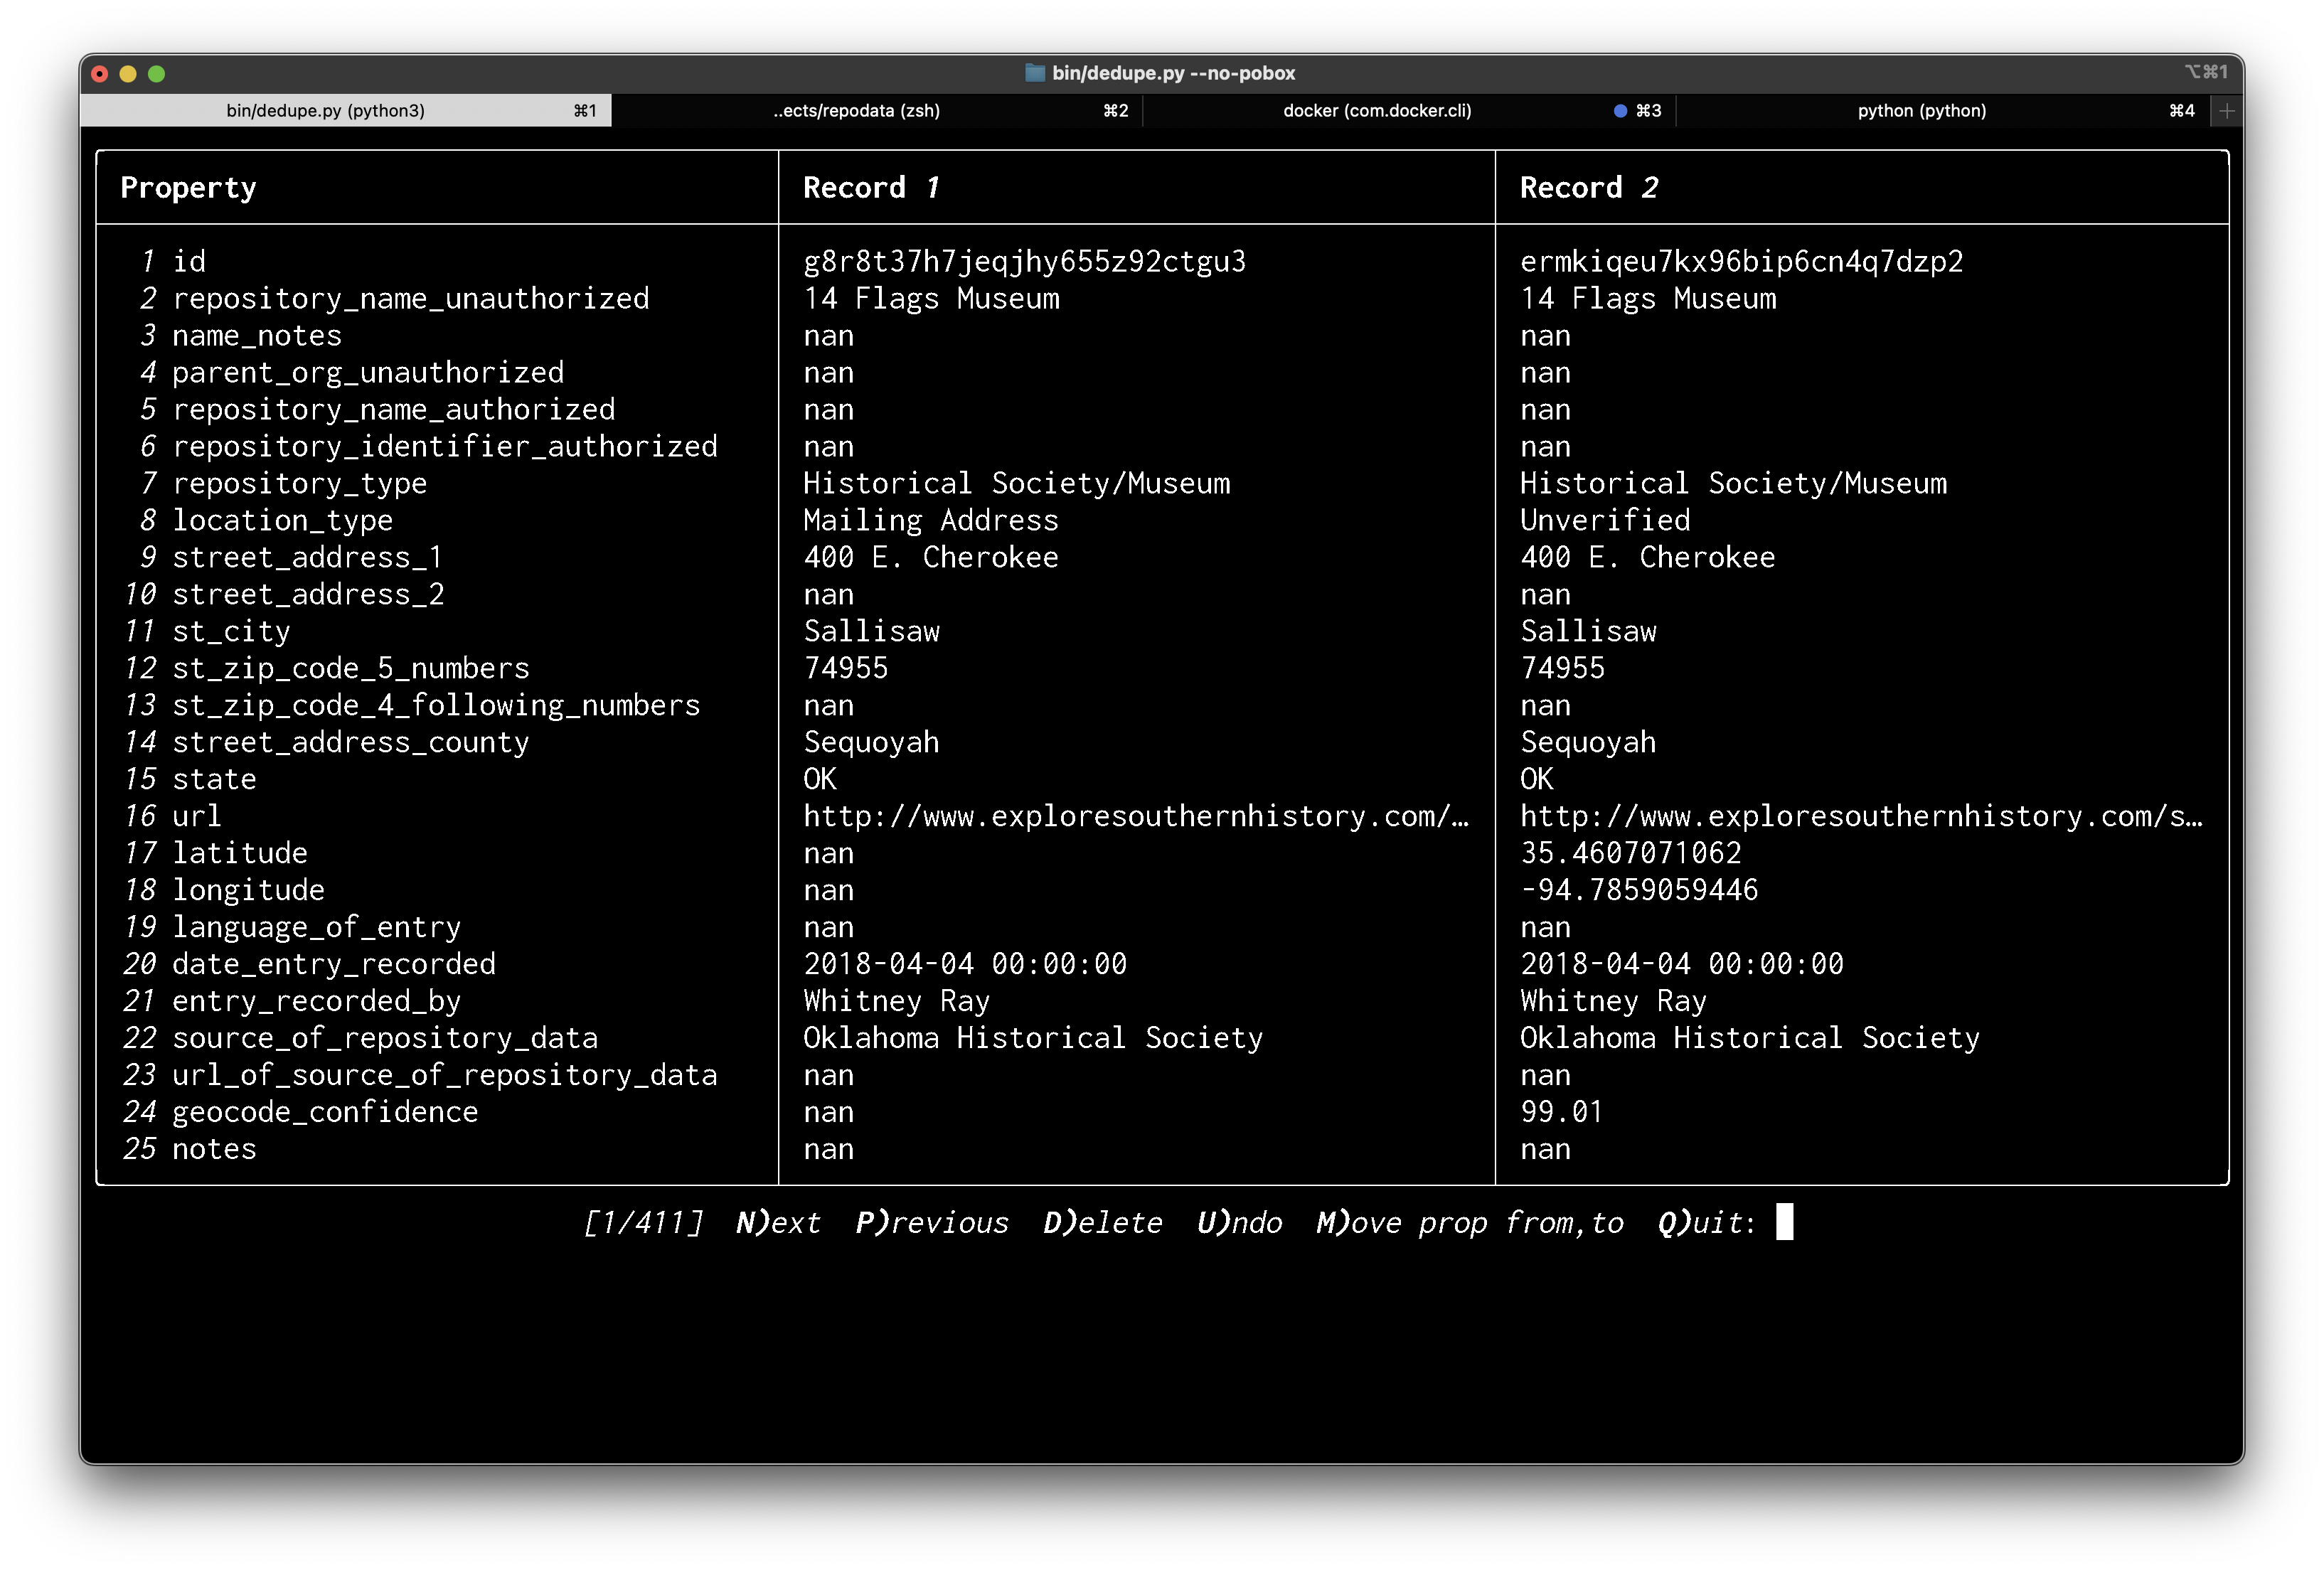This screenshot has height=1570, width=2324.
Task: Click the Record 1 url value
Action: pyautogui.click(x=1136, y=817)
